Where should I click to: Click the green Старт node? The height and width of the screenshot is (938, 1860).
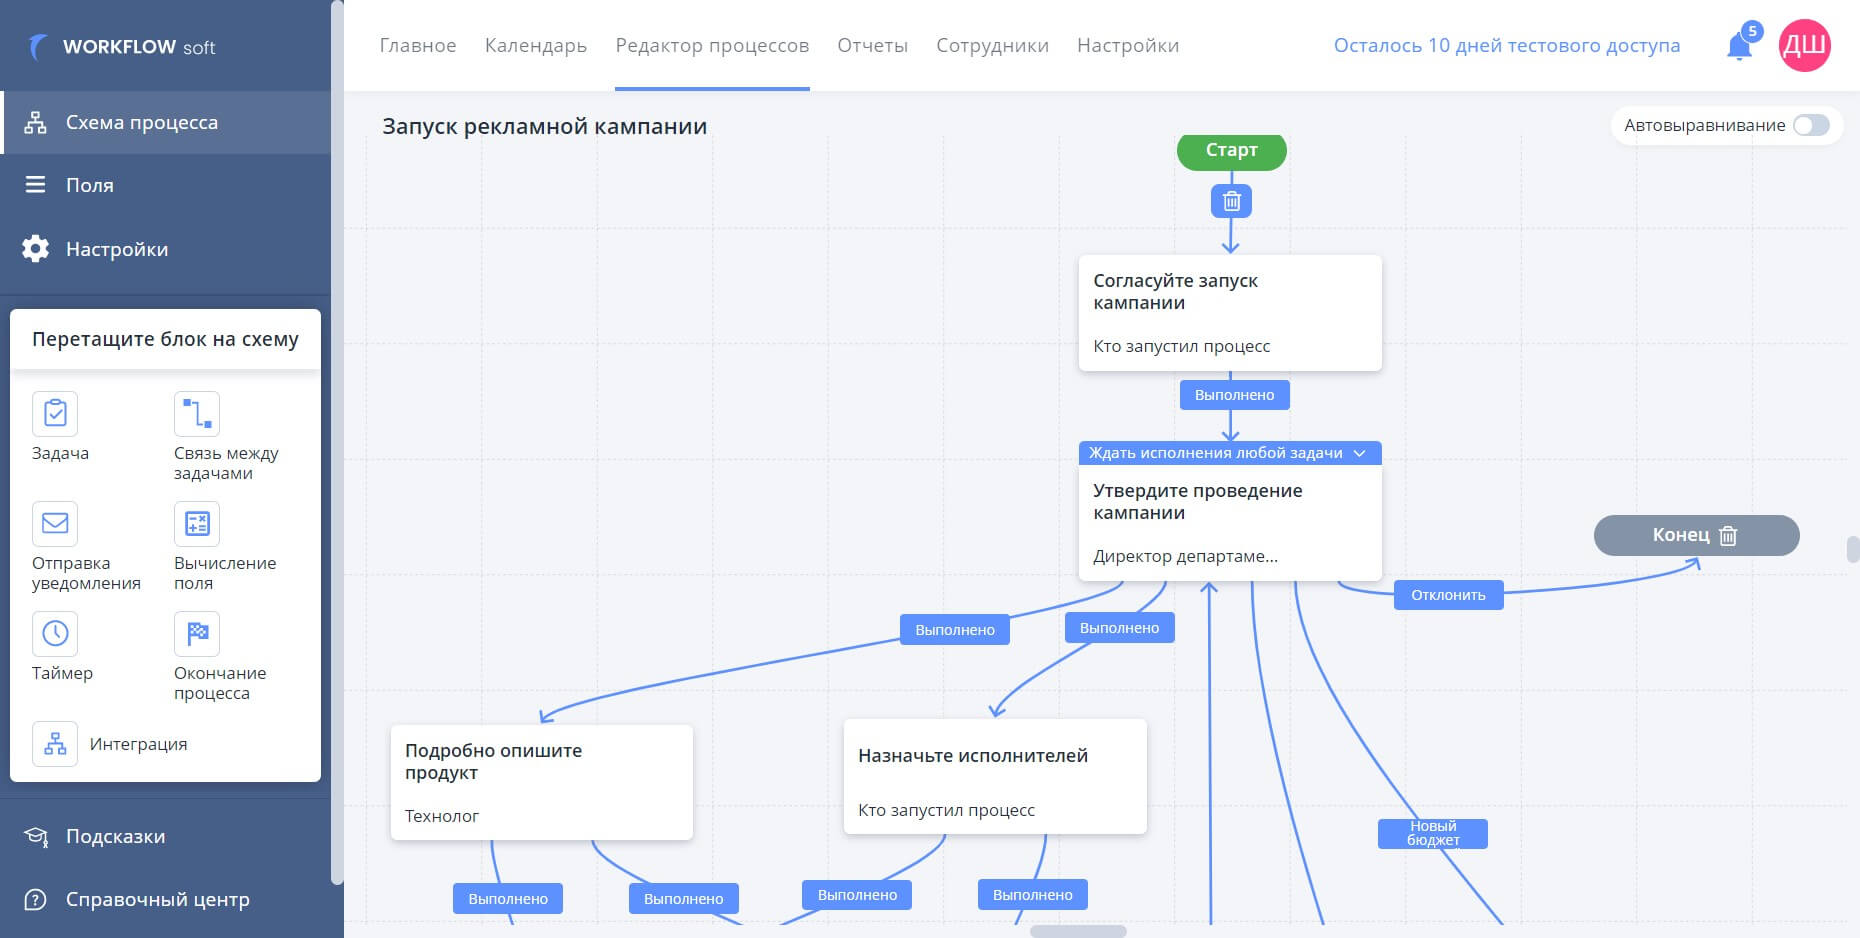[1232, 150]
